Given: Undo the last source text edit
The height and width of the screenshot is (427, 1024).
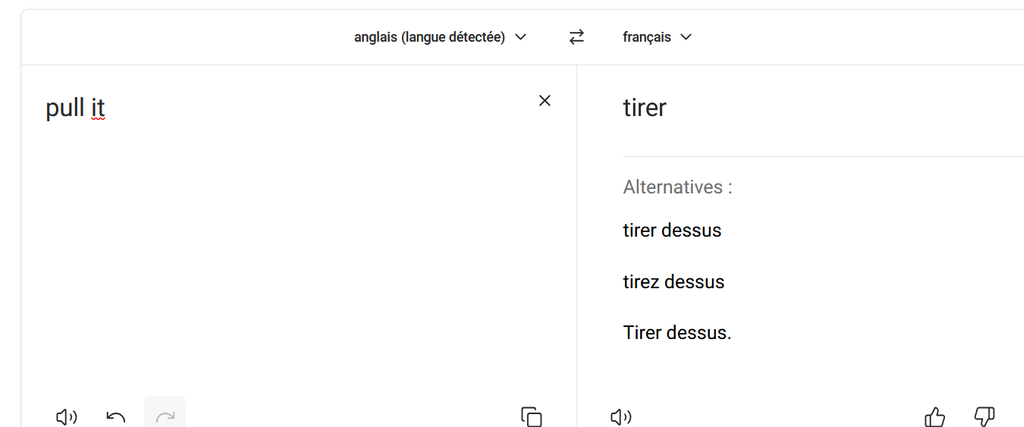Looking at the screenshot, I should (x=116, y=417).
